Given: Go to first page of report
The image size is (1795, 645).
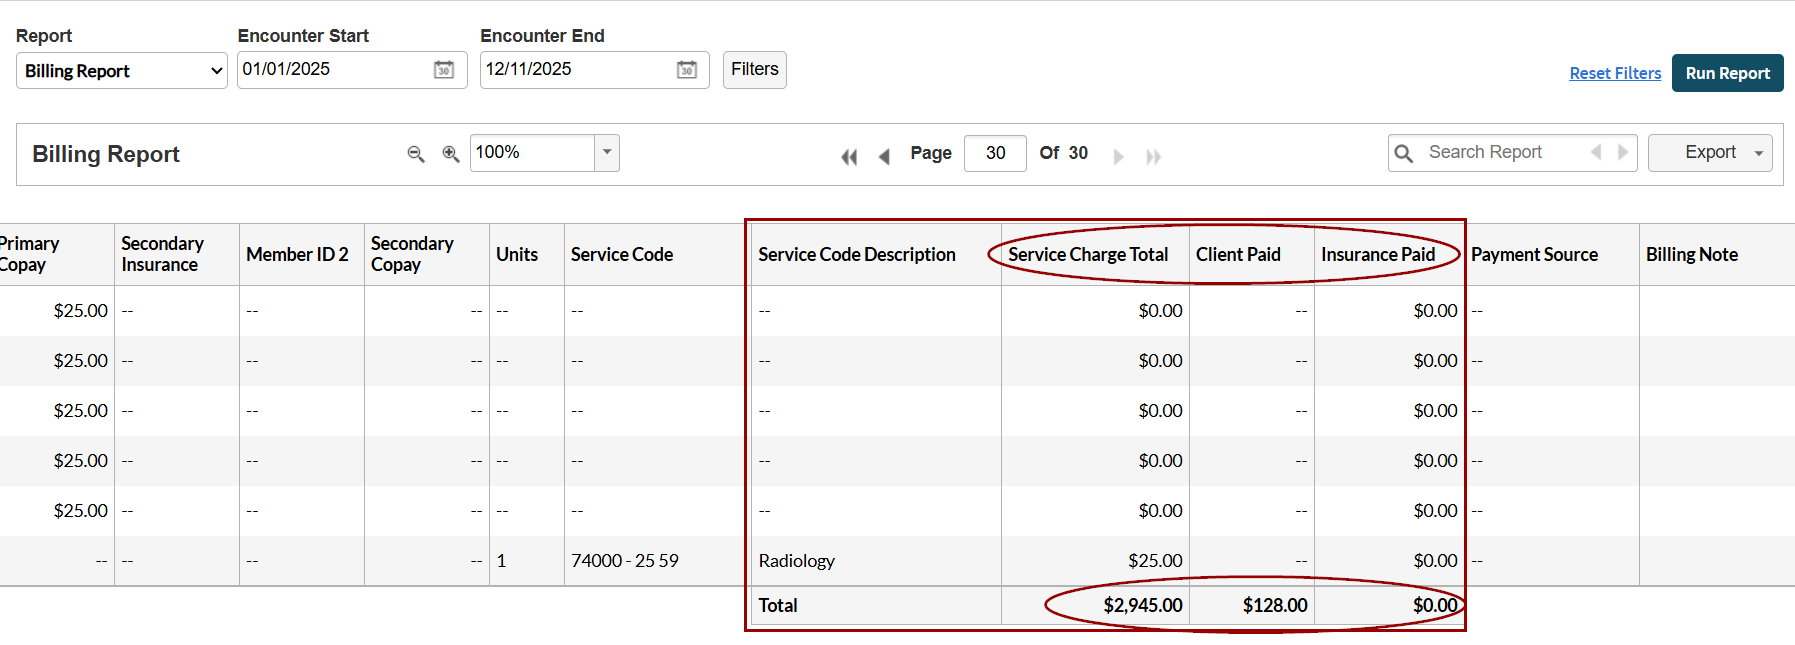Looking at the screenshot, I should (849, 156).
